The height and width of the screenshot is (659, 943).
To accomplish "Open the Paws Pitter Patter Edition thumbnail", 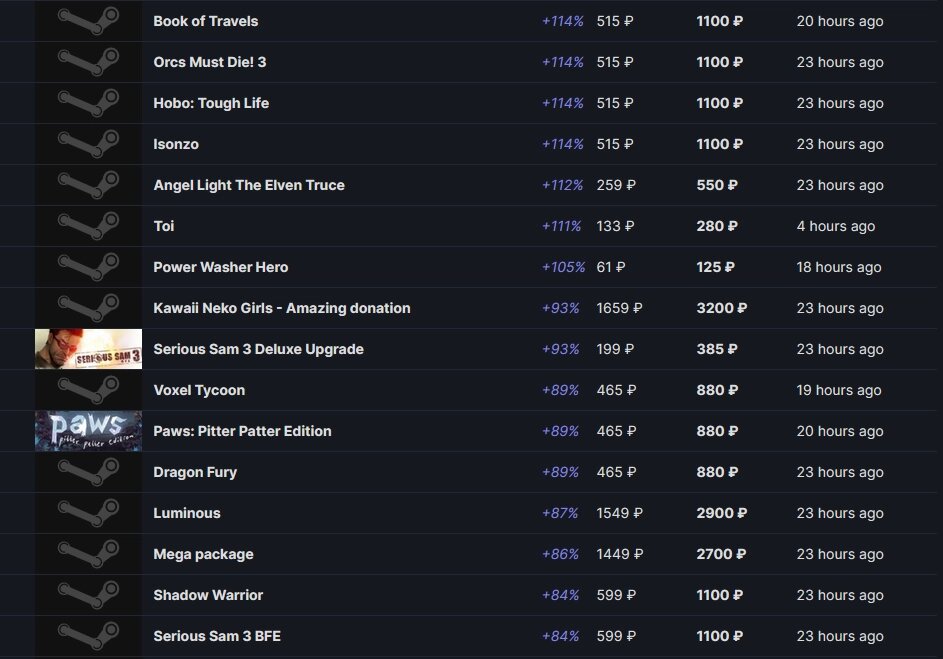I will point(88,431).
